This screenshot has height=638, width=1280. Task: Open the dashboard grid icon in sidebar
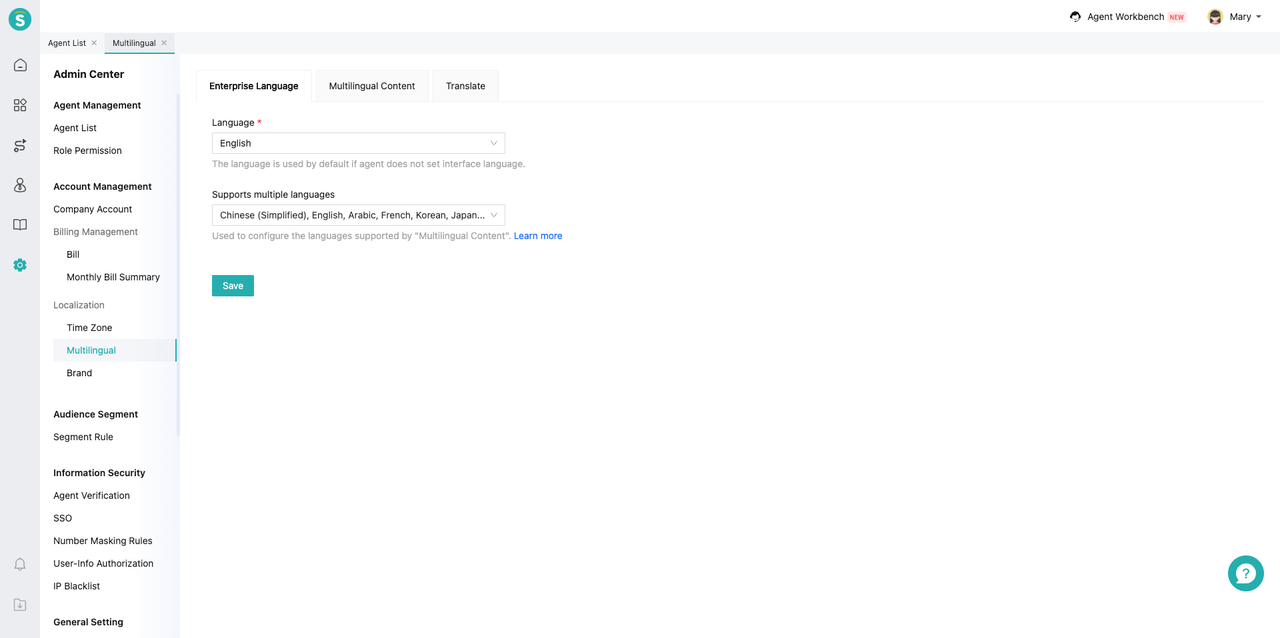click(x=20, y=105)
